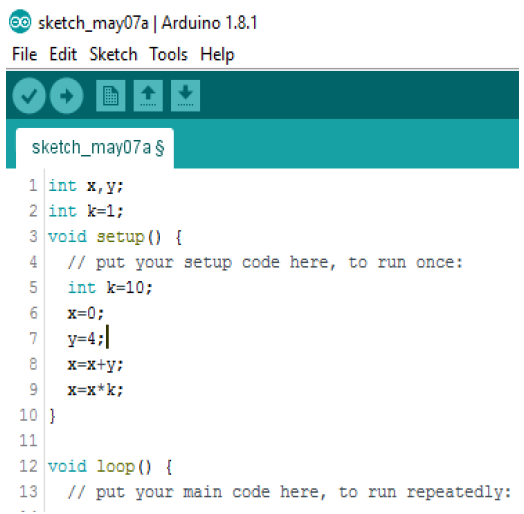
Task: Click on line 1 'int x,y;'
Action: tap(86, 186)
